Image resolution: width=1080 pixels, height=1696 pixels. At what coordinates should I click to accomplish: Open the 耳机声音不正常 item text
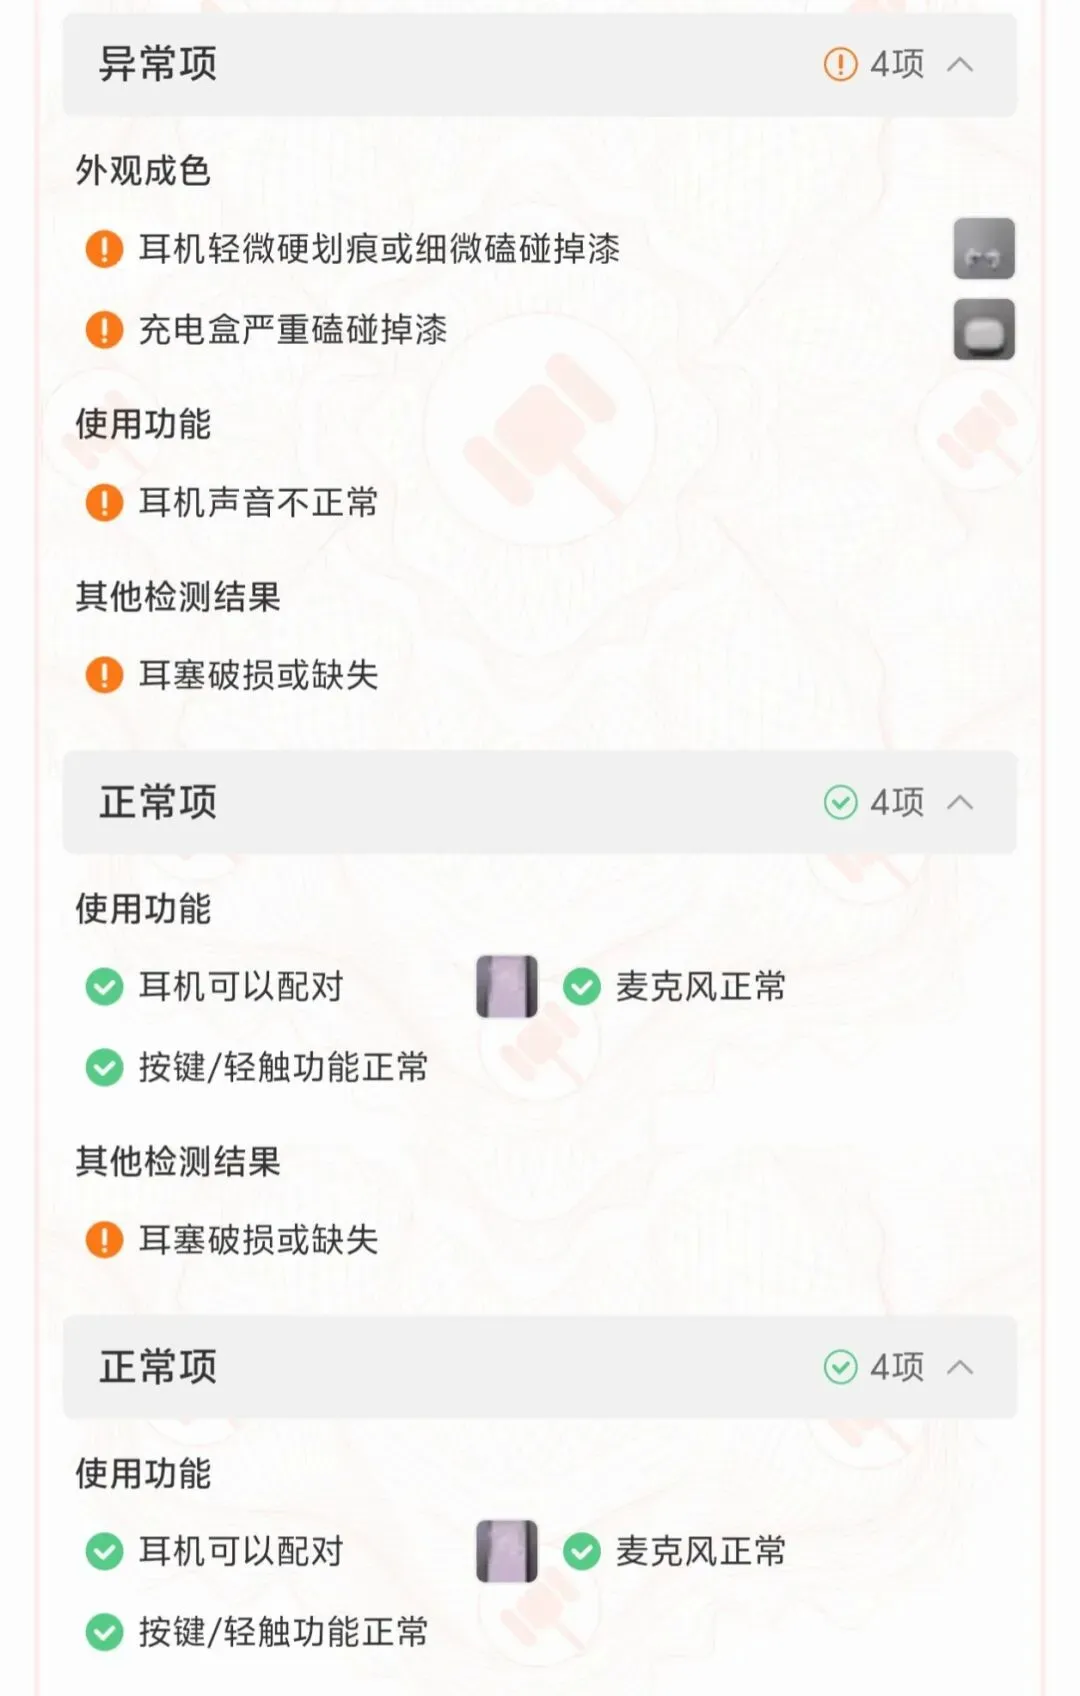[x=258, y=502]
